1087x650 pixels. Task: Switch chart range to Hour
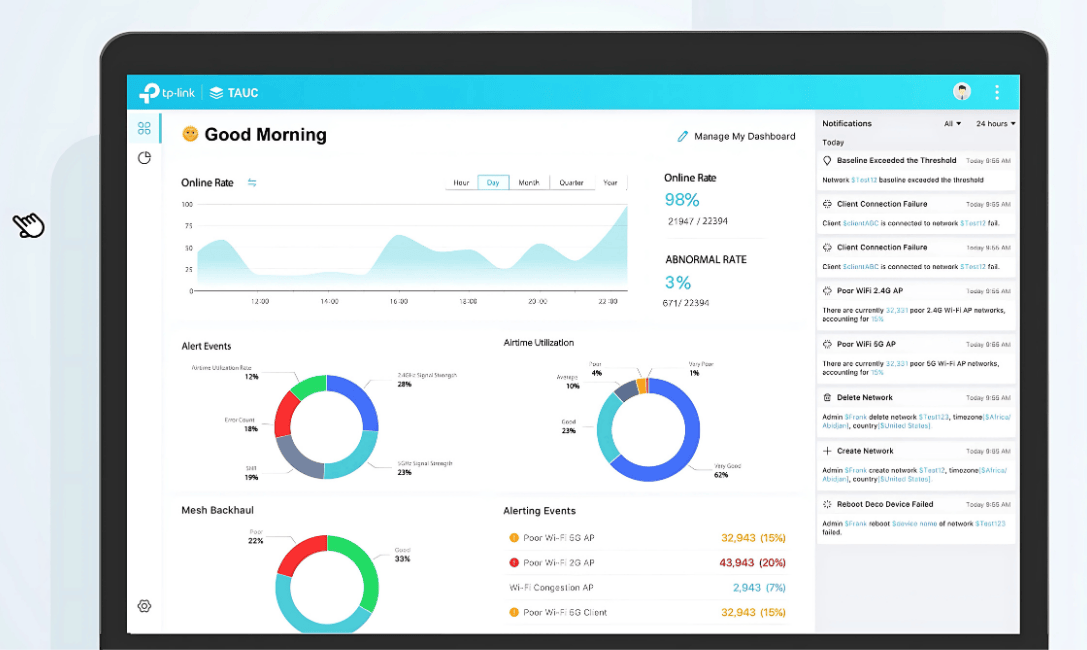click(x=461, y=183)
